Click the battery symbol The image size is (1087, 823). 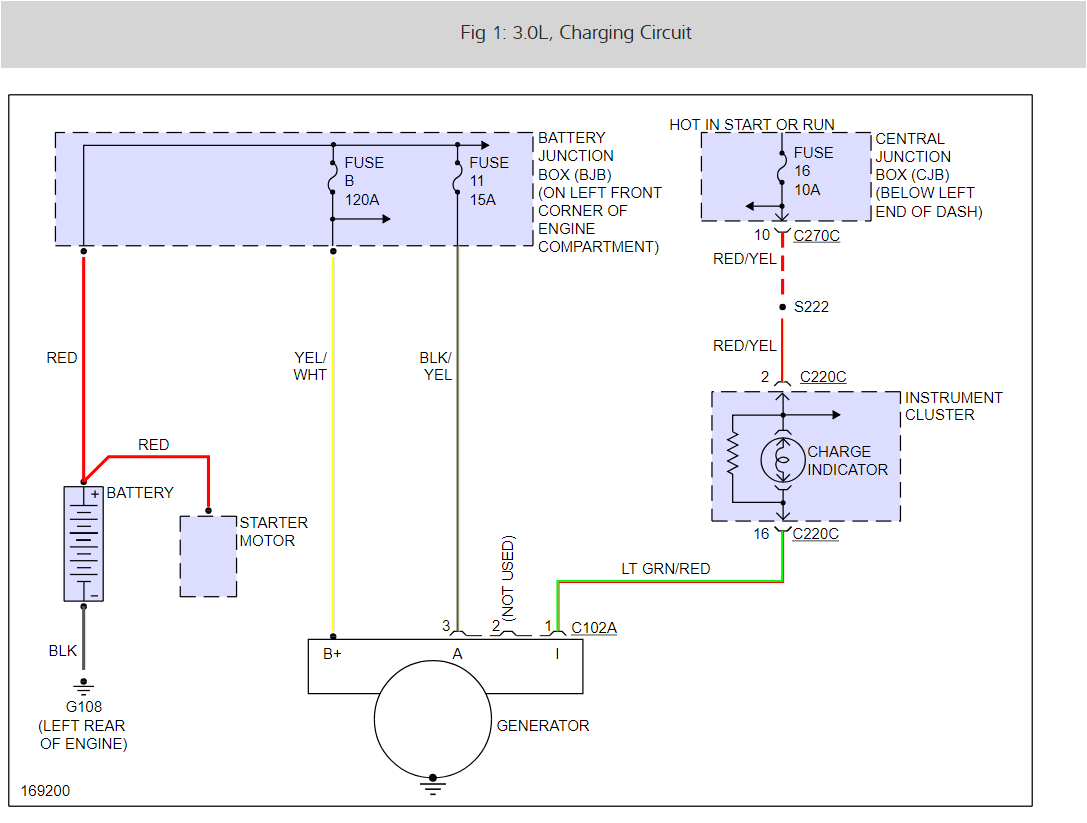tap(84, 543)
